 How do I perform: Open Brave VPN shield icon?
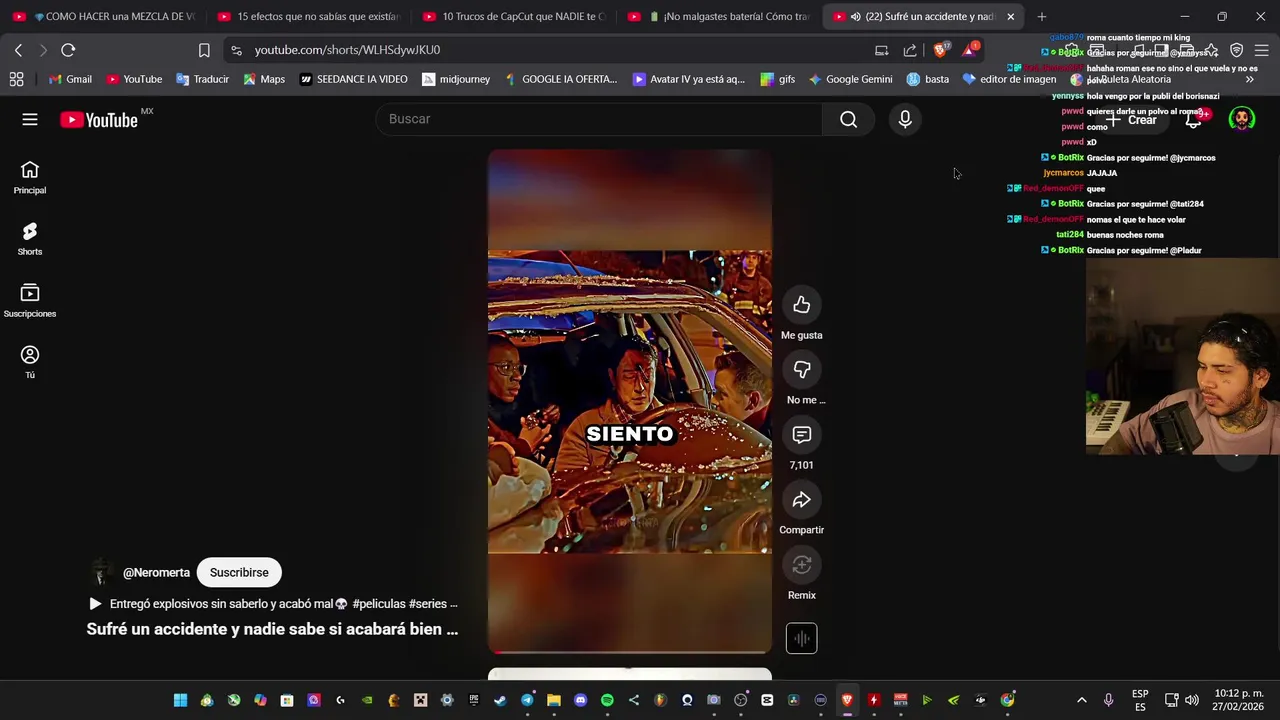tap(1236, 50)
